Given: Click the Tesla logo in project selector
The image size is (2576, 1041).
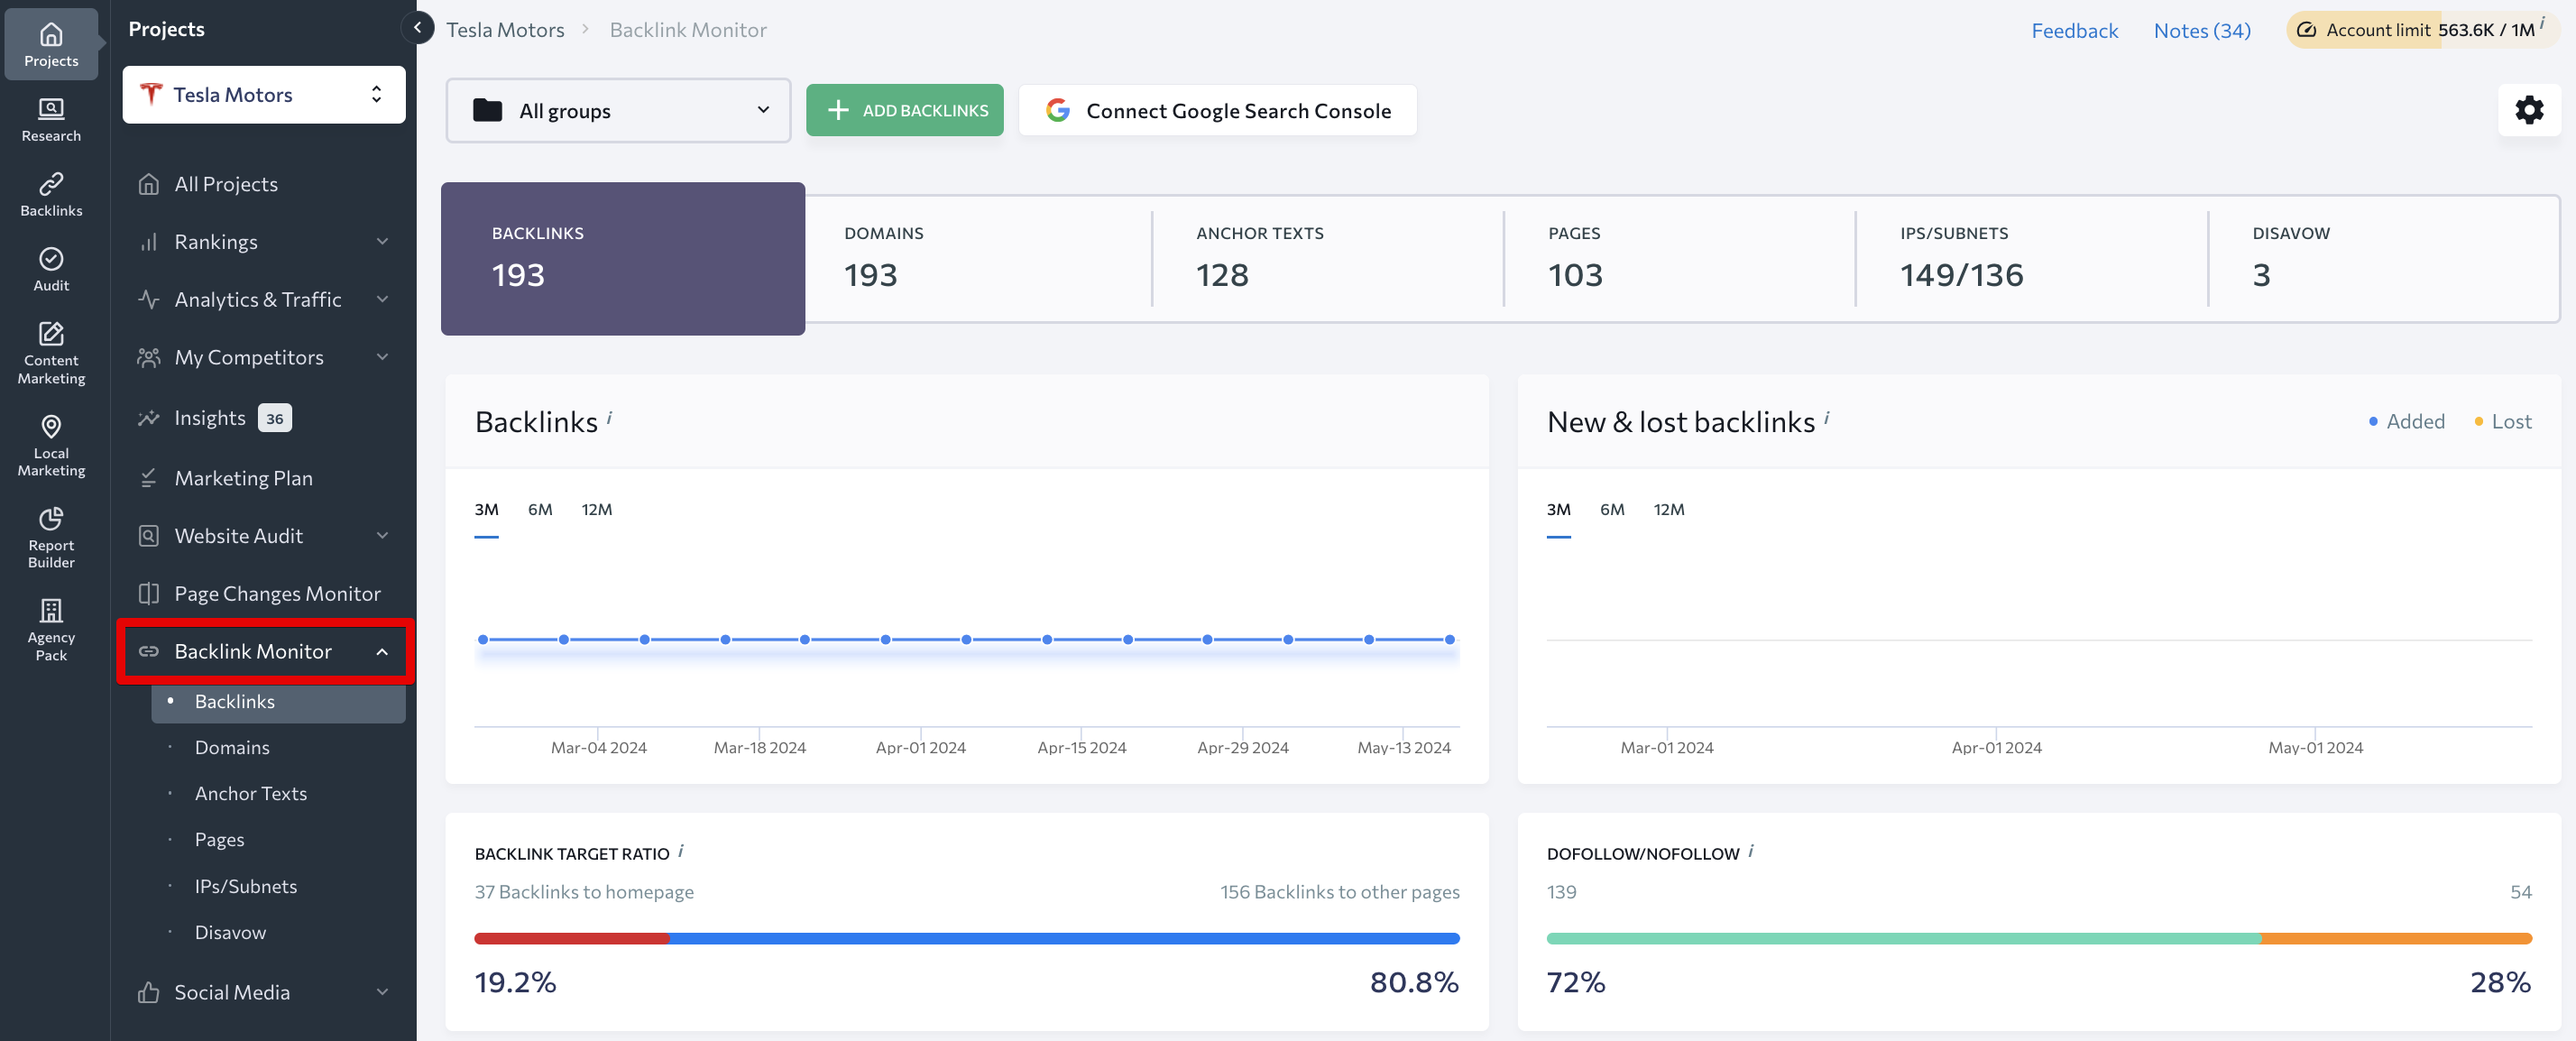Looking at the screenshot, I should [151, 94].
